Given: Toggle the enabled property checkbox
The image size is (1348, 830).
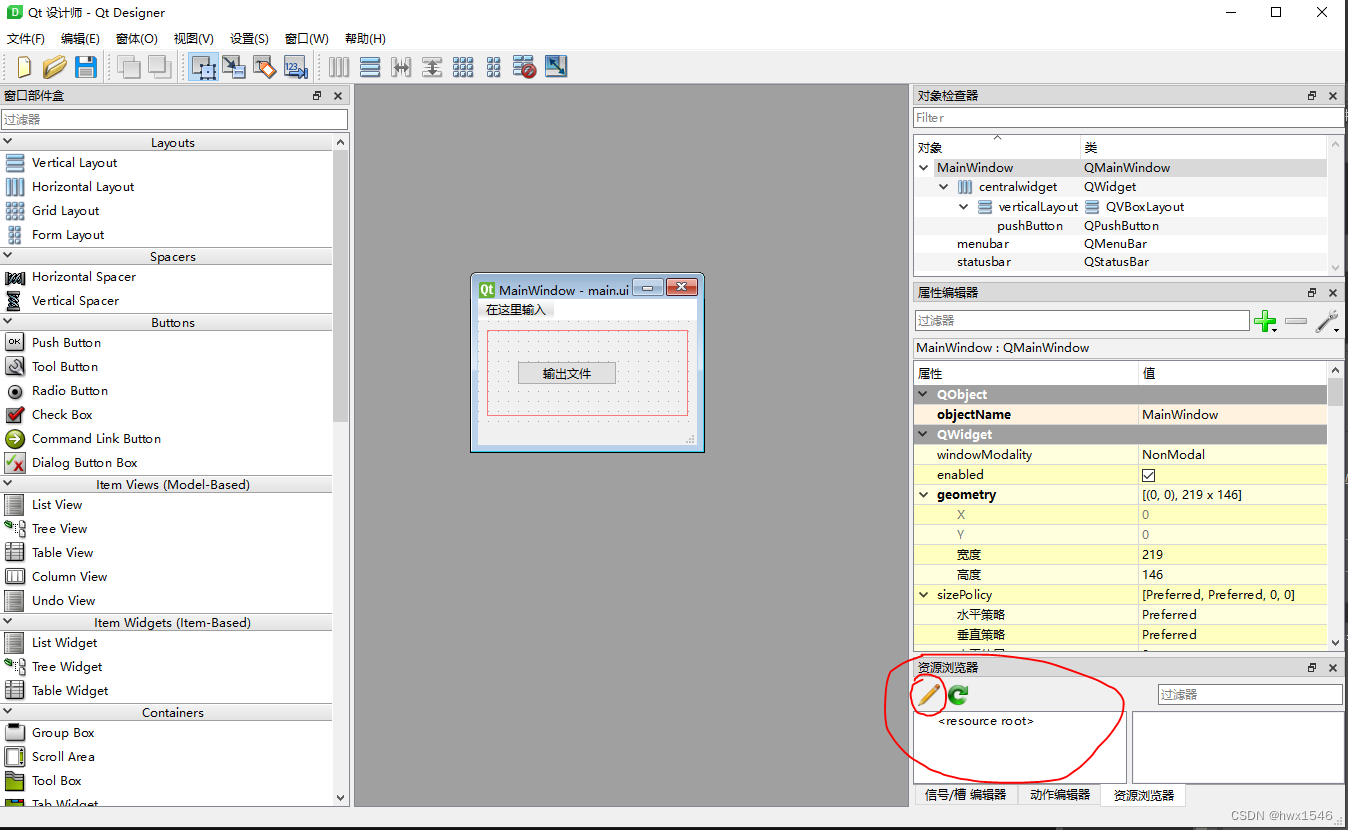Looking at the screenshot, I should point(1148,475).
